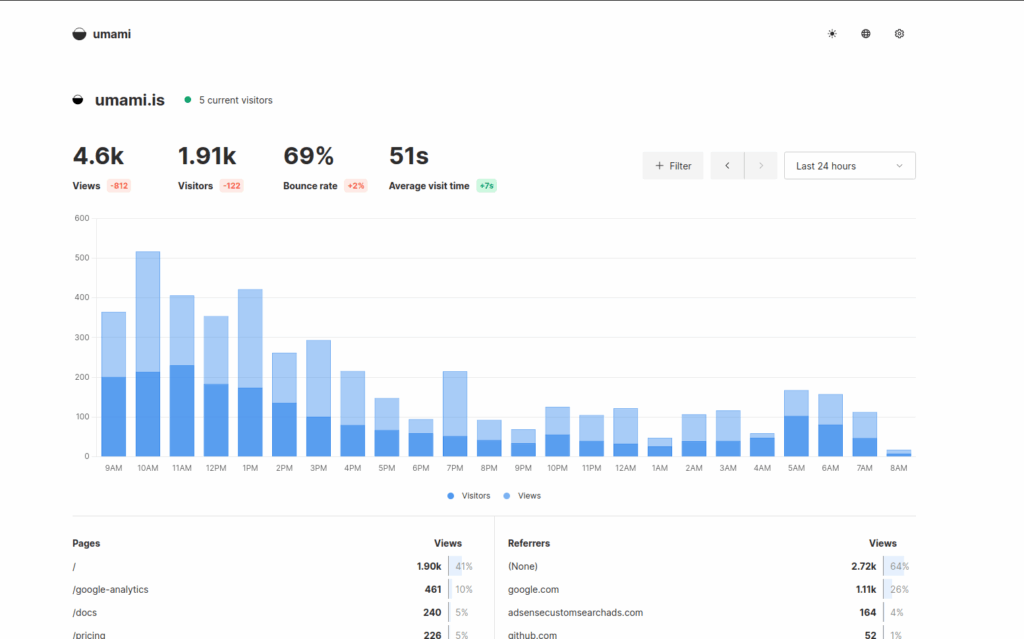Select the /docs page entry
The width and height of the screenshot is (1024, 639).
point(85,613)
